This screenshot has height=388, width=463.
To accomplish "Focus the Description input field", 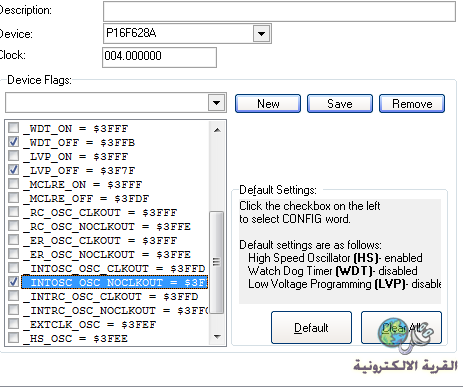I will coord(279,11).
